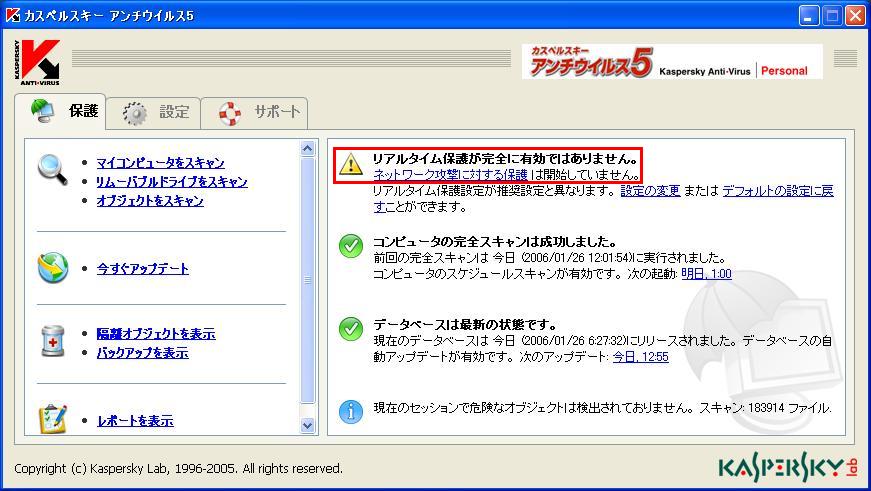
Task: Click データベースは最新の状態です heading
Action: tap(465, 325)
